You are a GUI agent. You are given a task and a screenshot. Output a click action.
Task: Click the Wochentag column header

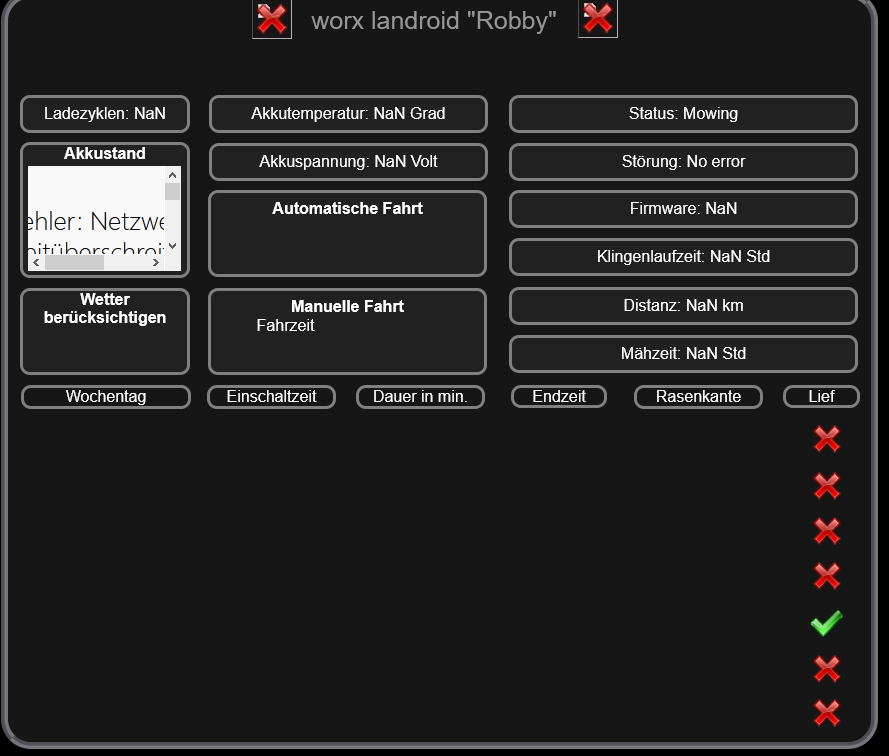coord(106,396)
